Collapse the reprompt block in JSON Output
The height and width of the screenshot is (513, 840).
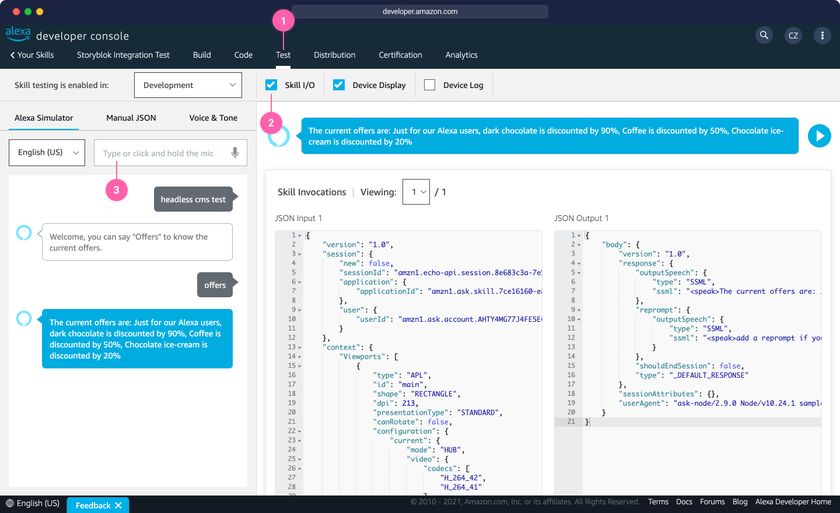(579, 310)
